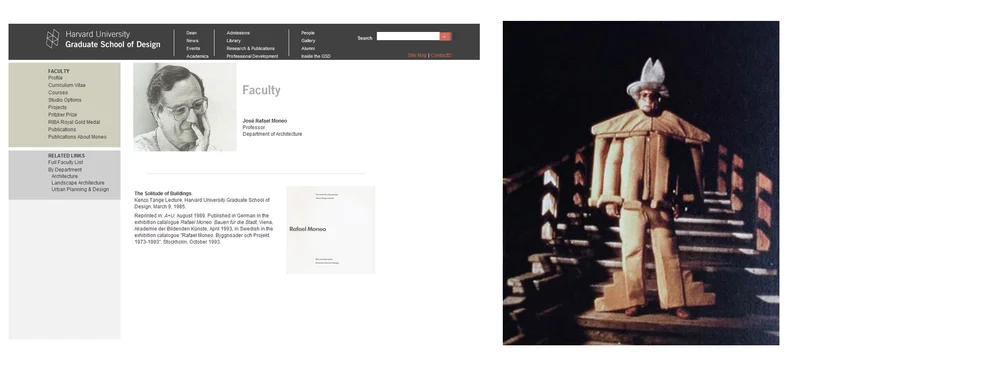This screenshot has height=384, width=1000.
Task: Open the Courses sidebar link
Action: [x=57, y=93]
